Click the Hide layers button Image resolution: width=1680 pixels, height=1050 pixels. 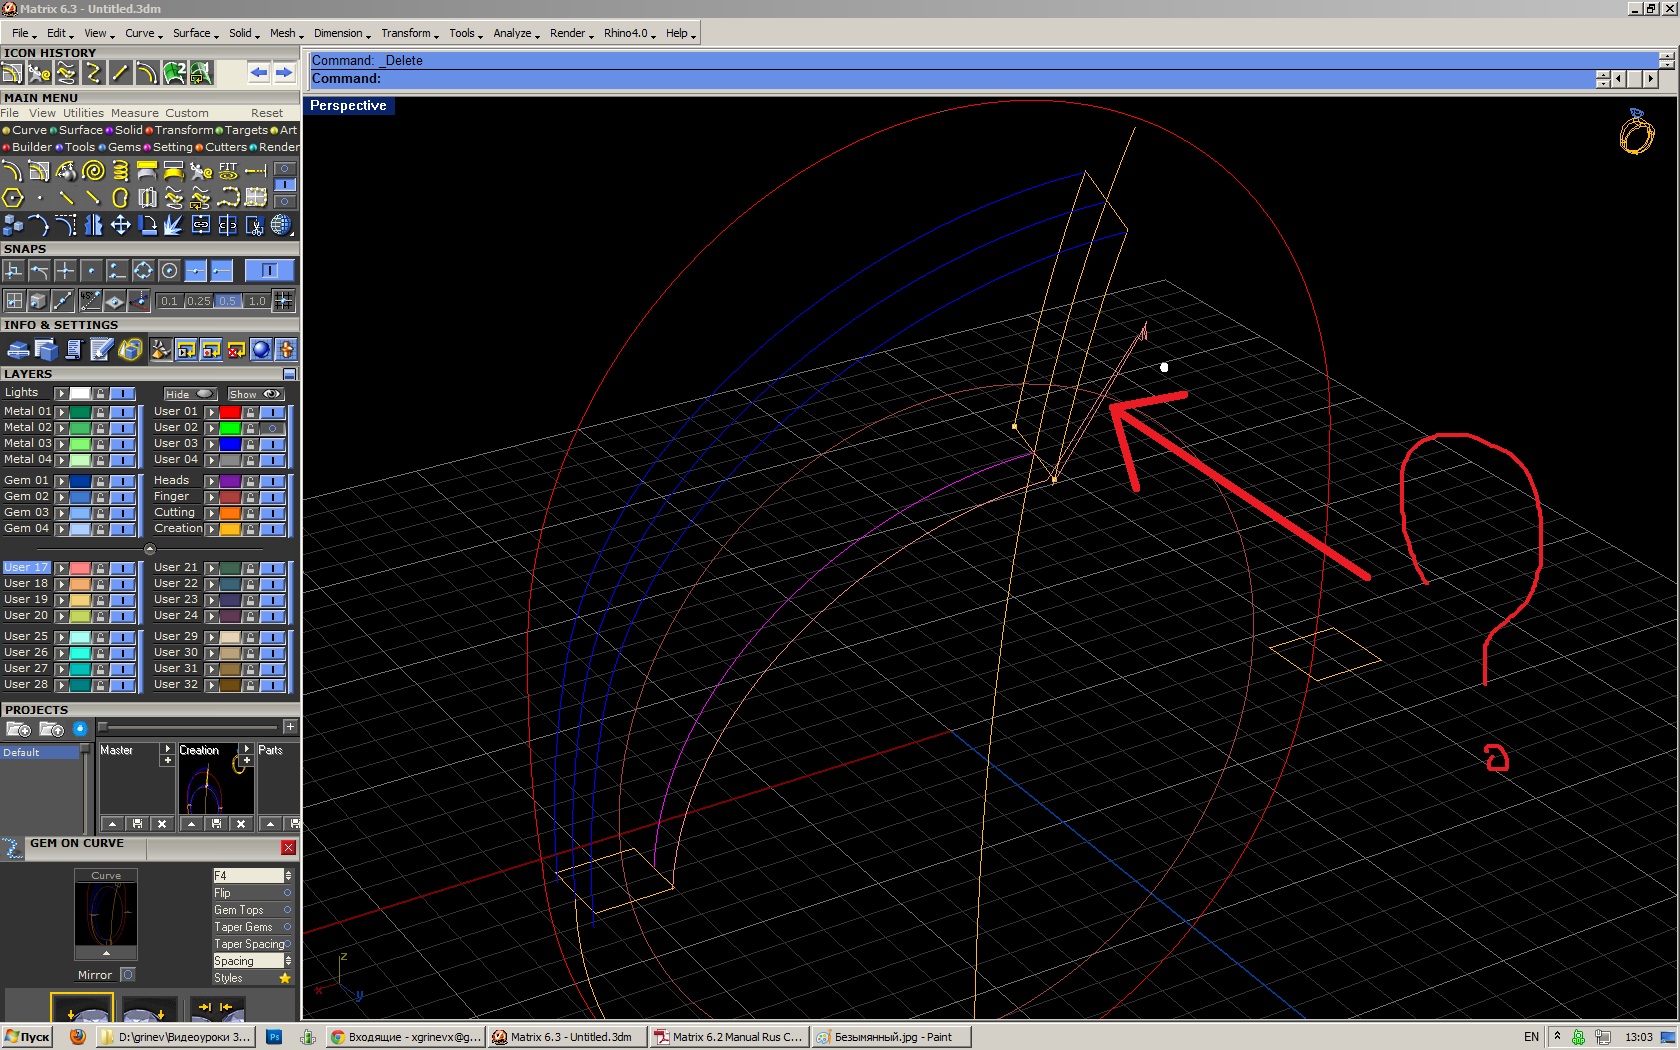click(x=190, y=394)
